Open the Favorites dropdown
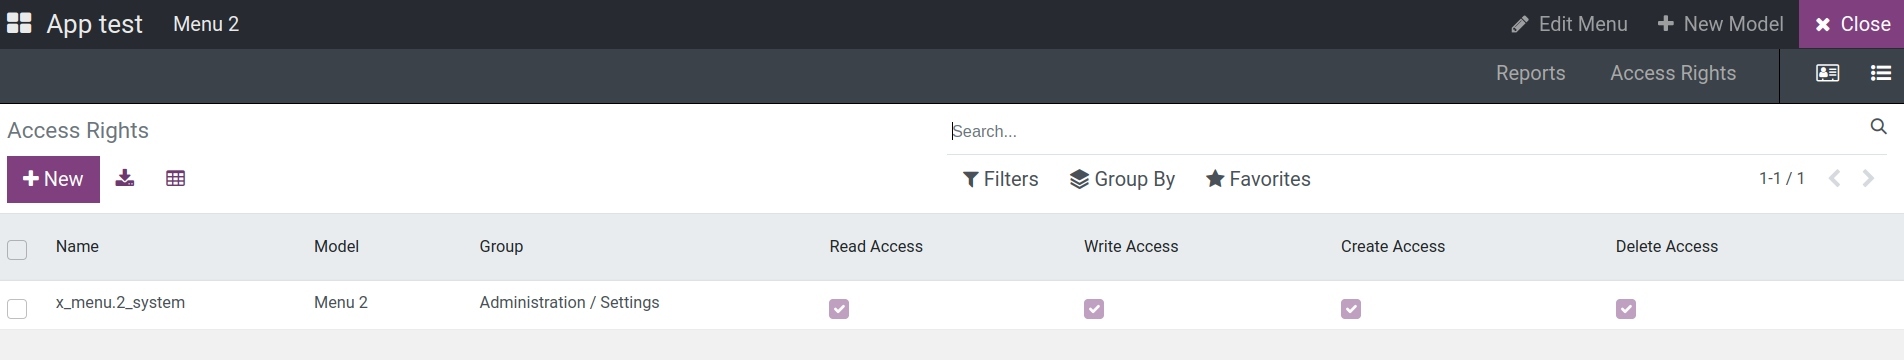The image size is (1904, 360). pos(1258,179)
